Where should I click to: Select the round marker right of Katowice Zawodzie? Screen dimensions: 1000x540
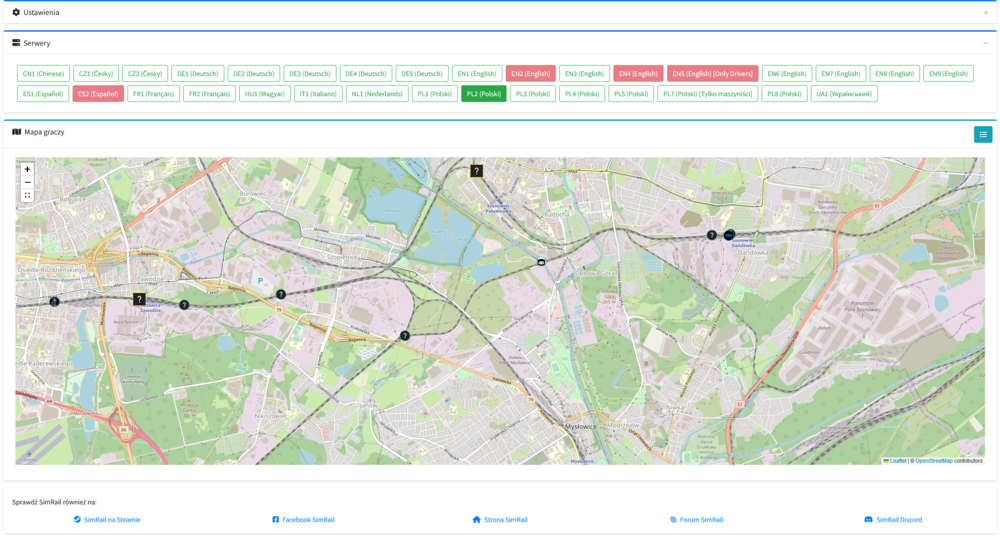pos(184,305)
